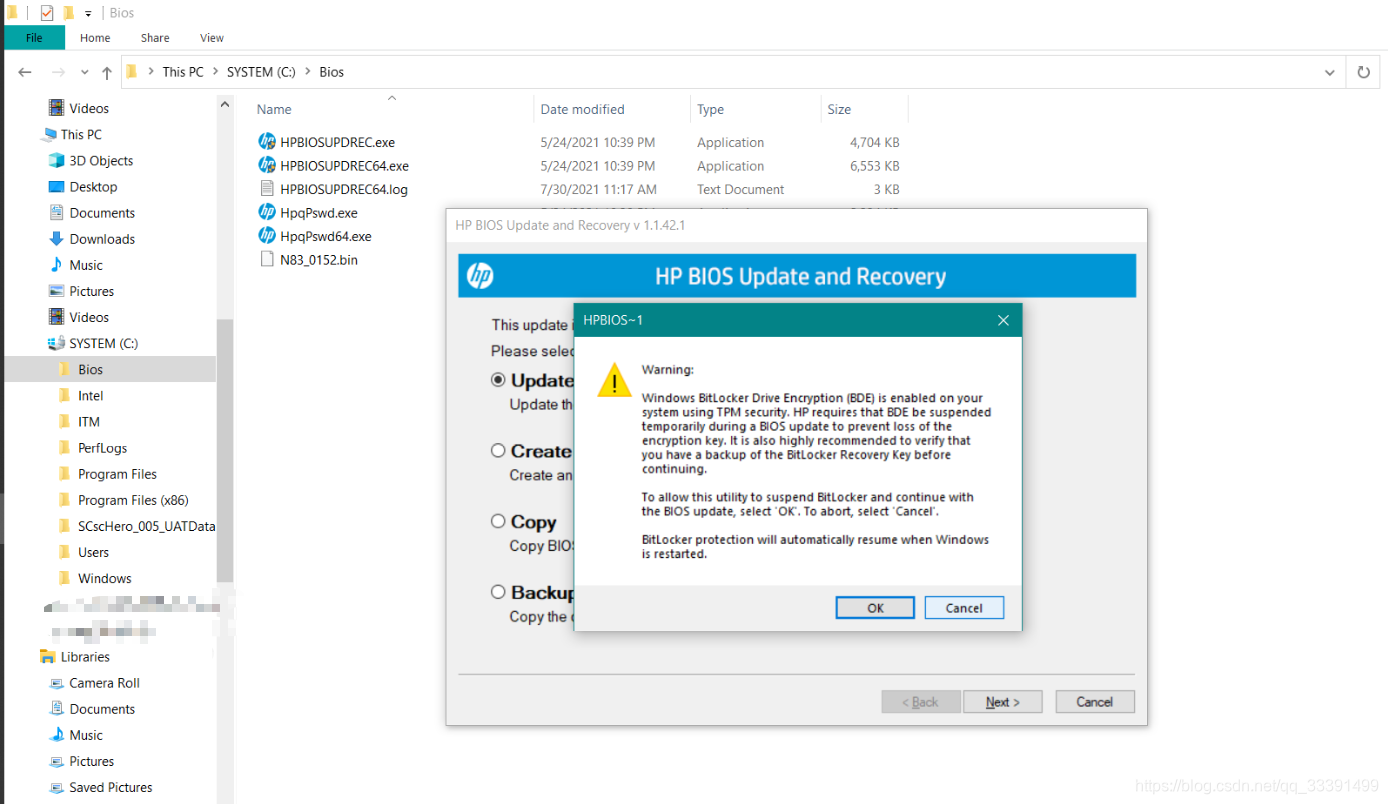Open the File ribbon tab

34,38
